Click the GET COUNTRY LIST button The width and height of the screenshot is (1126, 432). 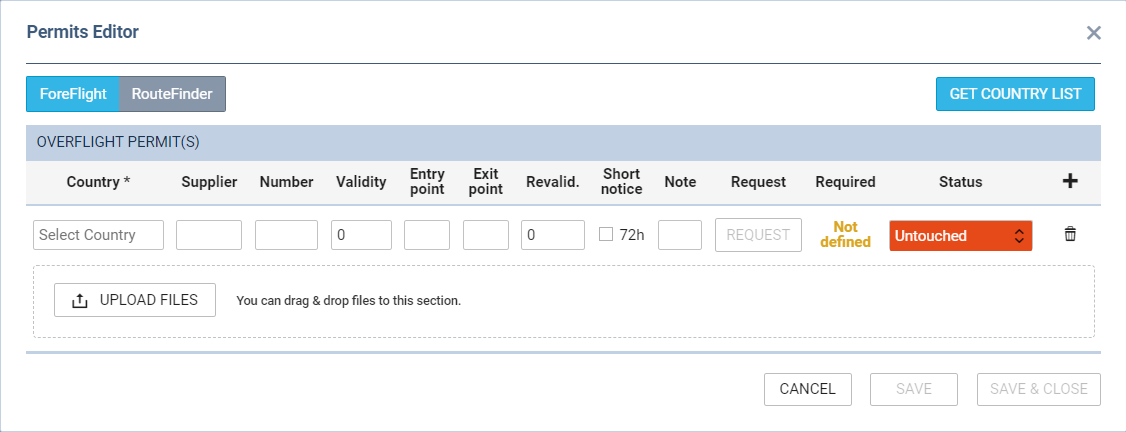pos(1015,94)
